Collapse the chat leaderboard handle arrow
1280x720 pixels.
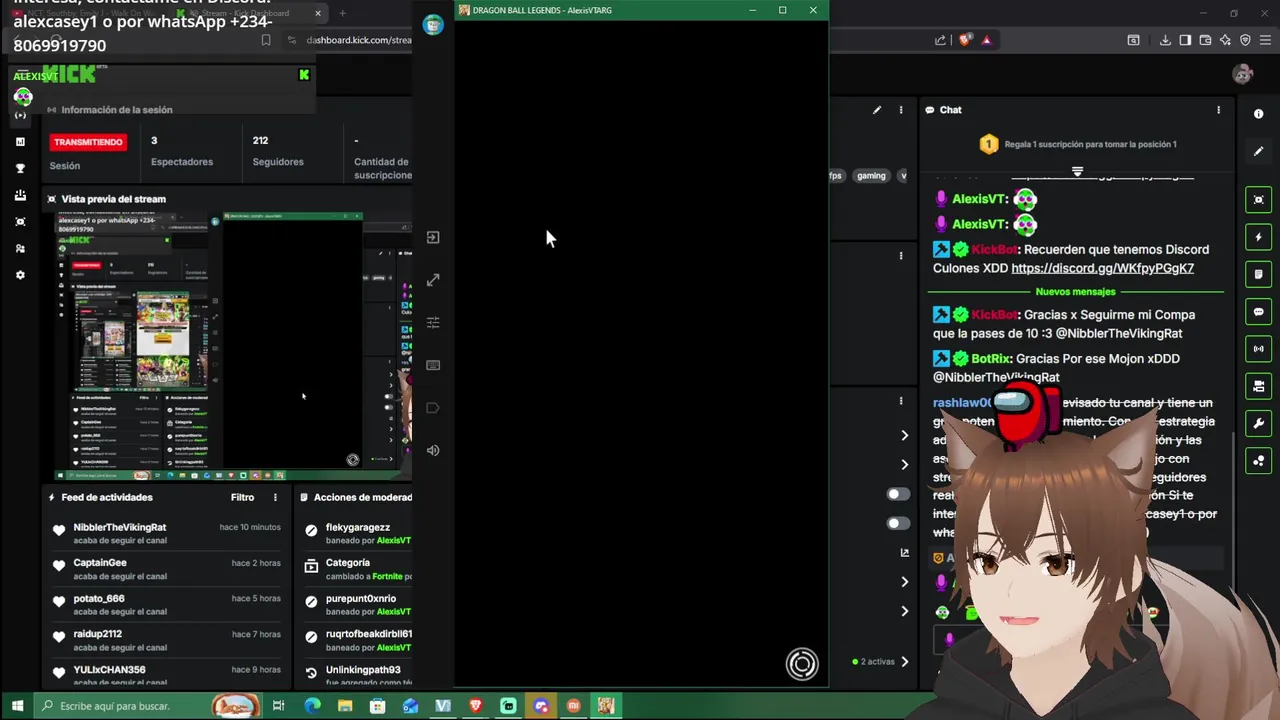coord(1077,172)
